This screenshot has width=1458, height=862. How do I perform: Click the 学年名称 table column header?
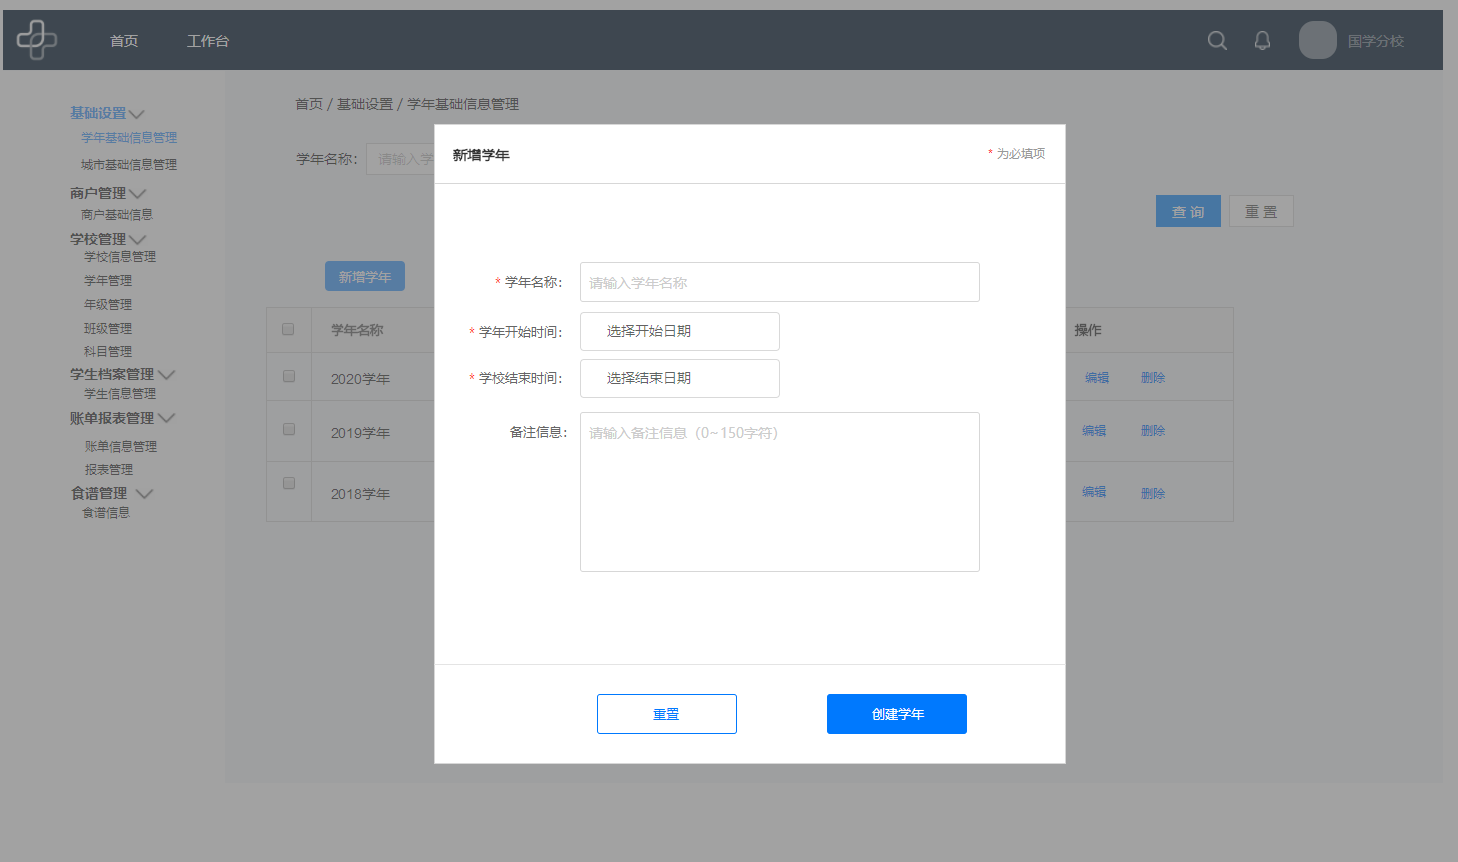point(357,330)
